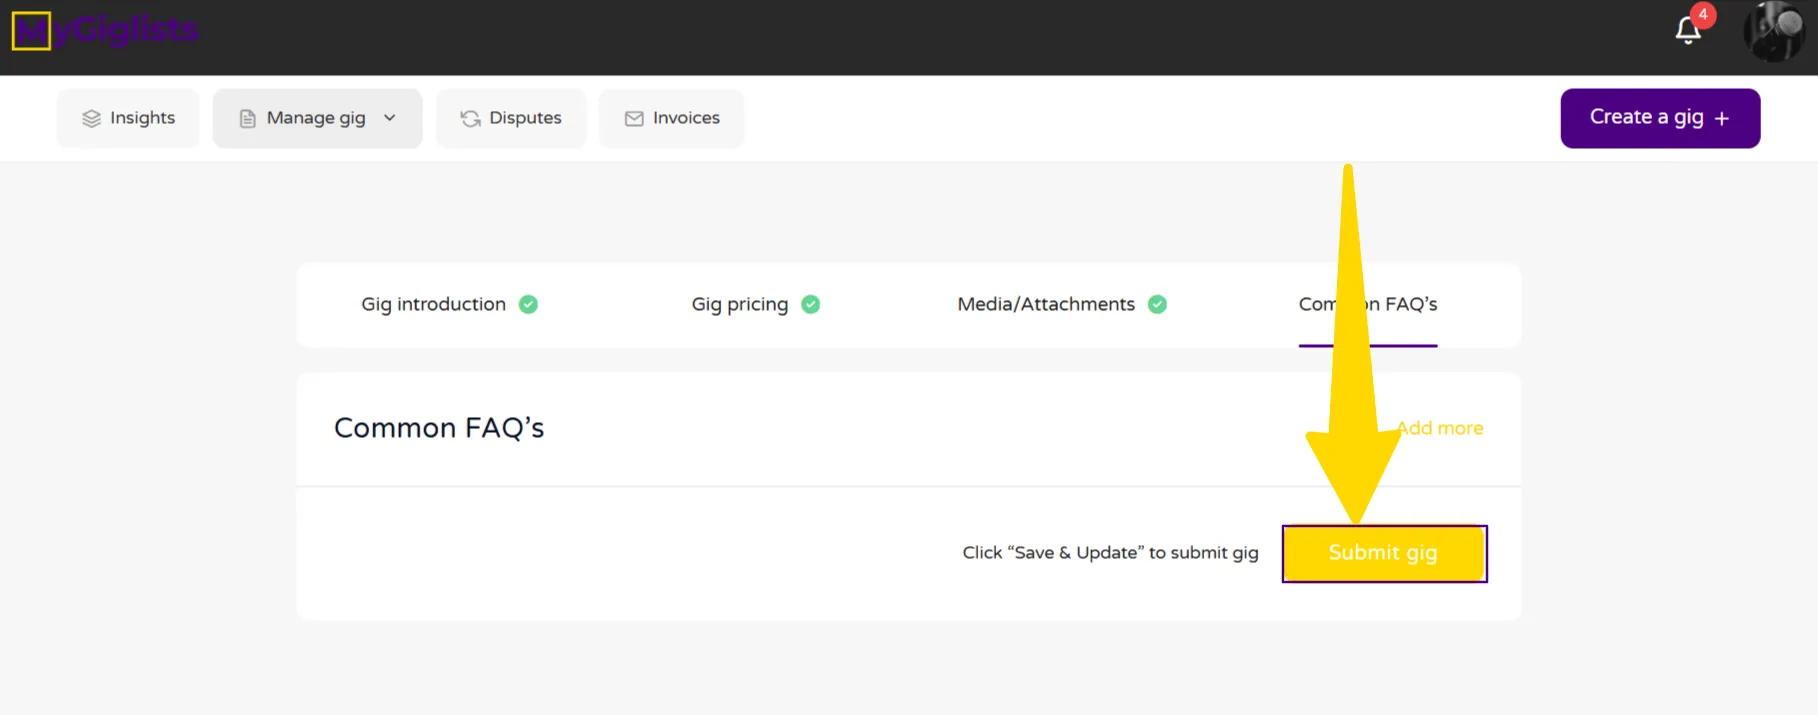Viewport: 1818px width, 715px height.
Task: Open the Media/Attachments step
Action: click(1045, 304)
